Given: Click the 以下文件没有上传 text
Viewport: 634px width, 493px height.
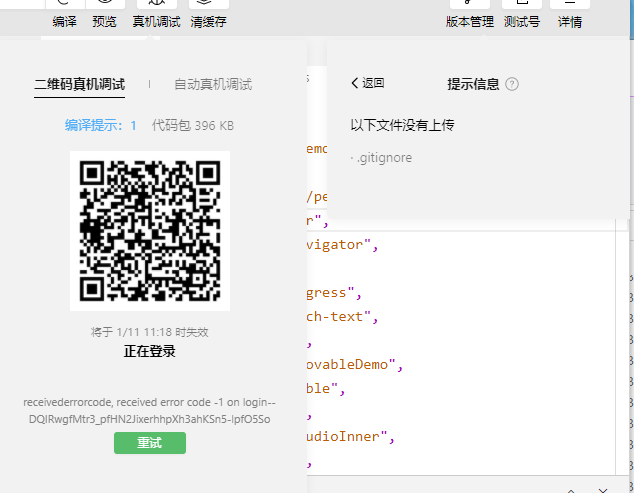Looking at the screenshot, I should click(402, 125).
